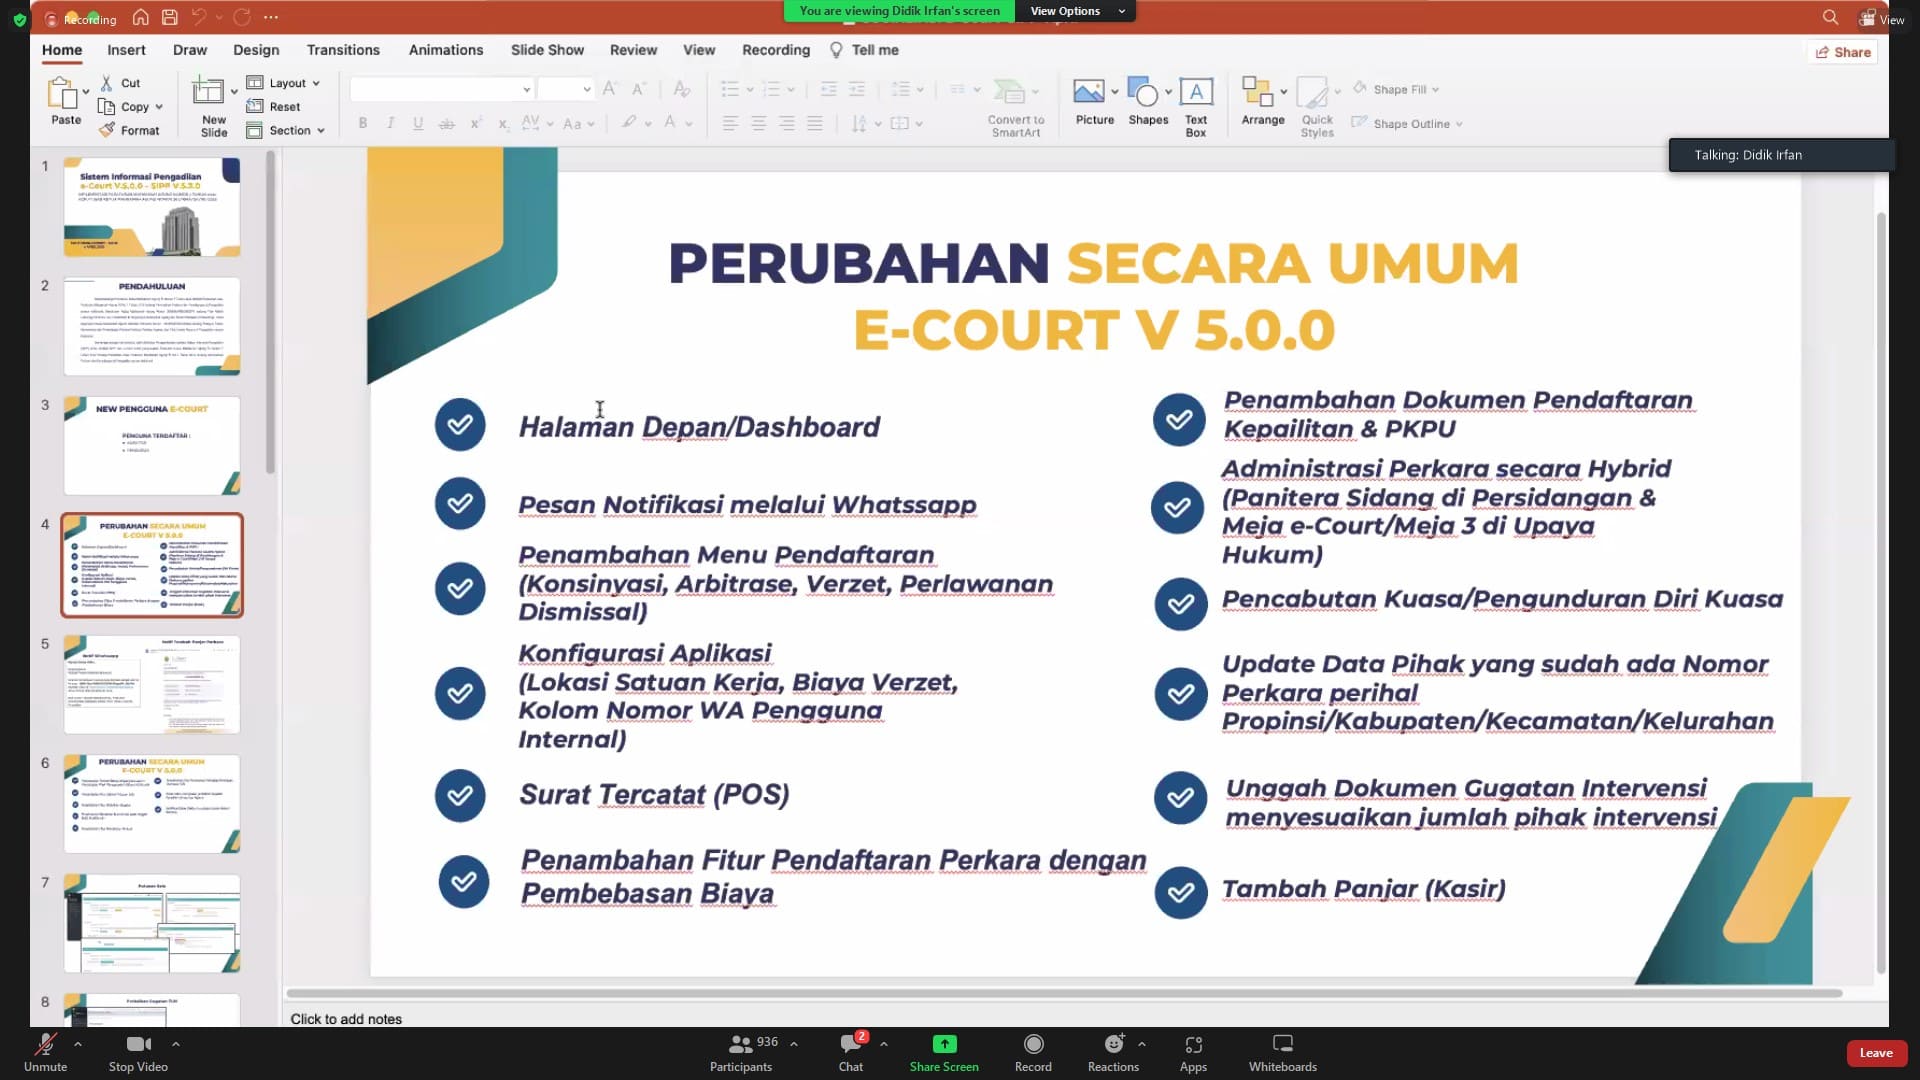Click the Tell me search box
Screen dimensions: 1920x1080
864,50
